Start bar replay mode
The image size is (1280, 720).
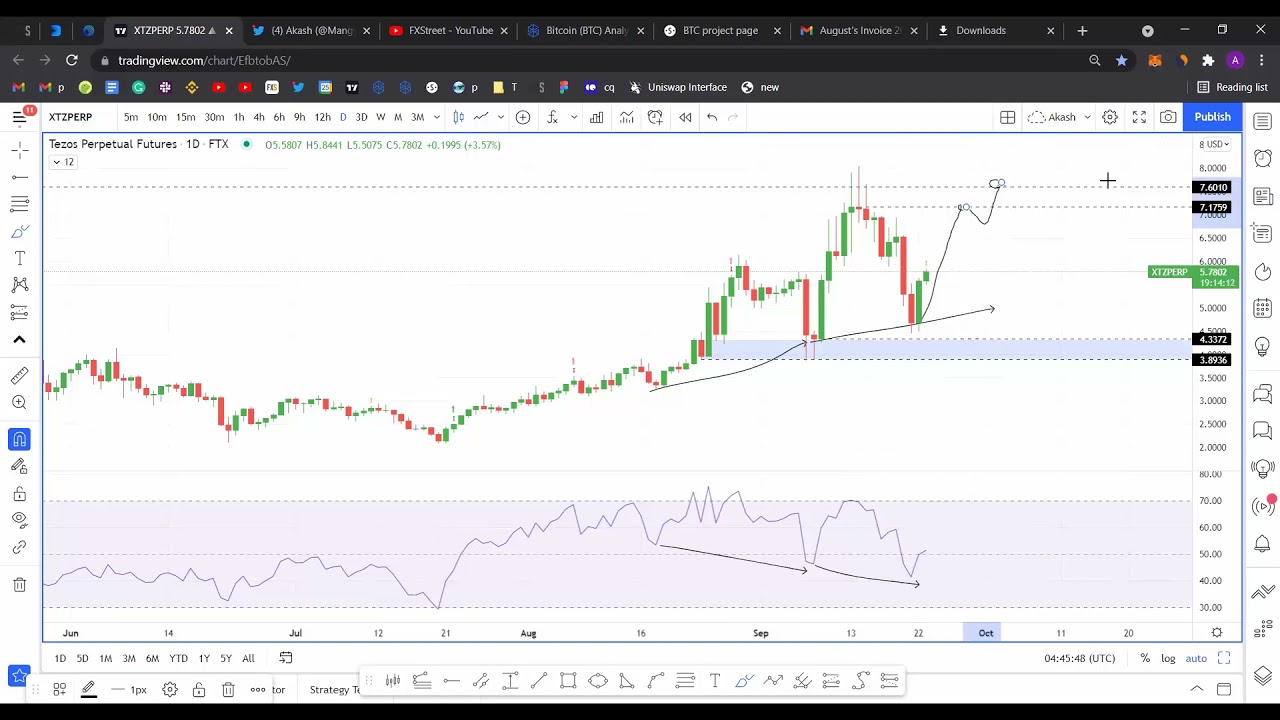pos(685,117)
